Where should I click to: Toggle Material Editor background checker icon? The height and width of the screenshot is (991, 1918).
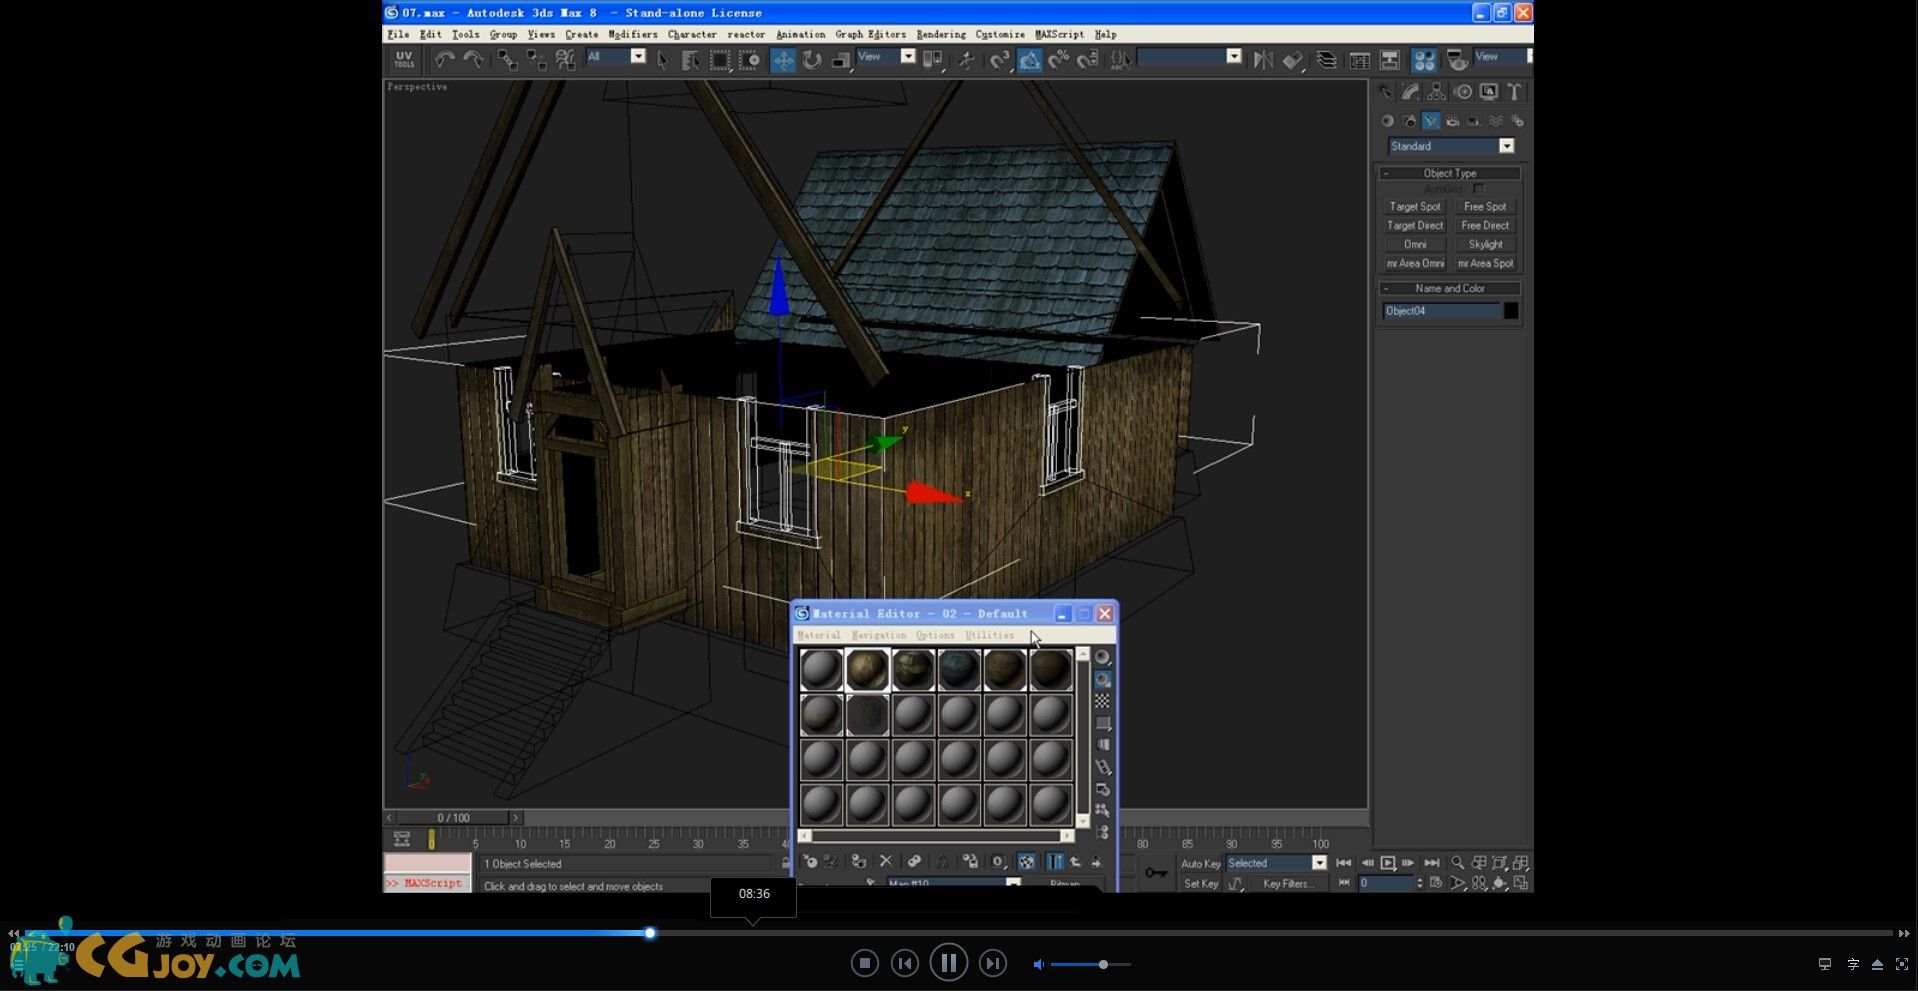1102,701
